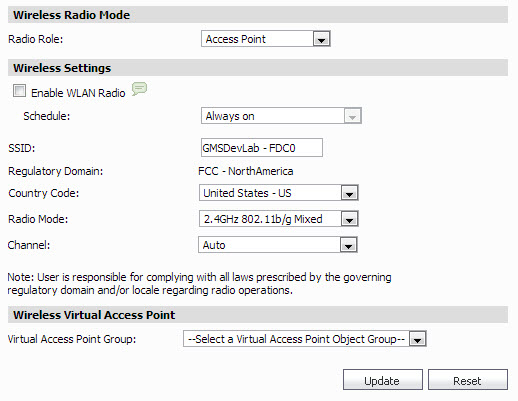Click into the SSID text field
This screenshot has height=401, width=518.
coord(262,148)
